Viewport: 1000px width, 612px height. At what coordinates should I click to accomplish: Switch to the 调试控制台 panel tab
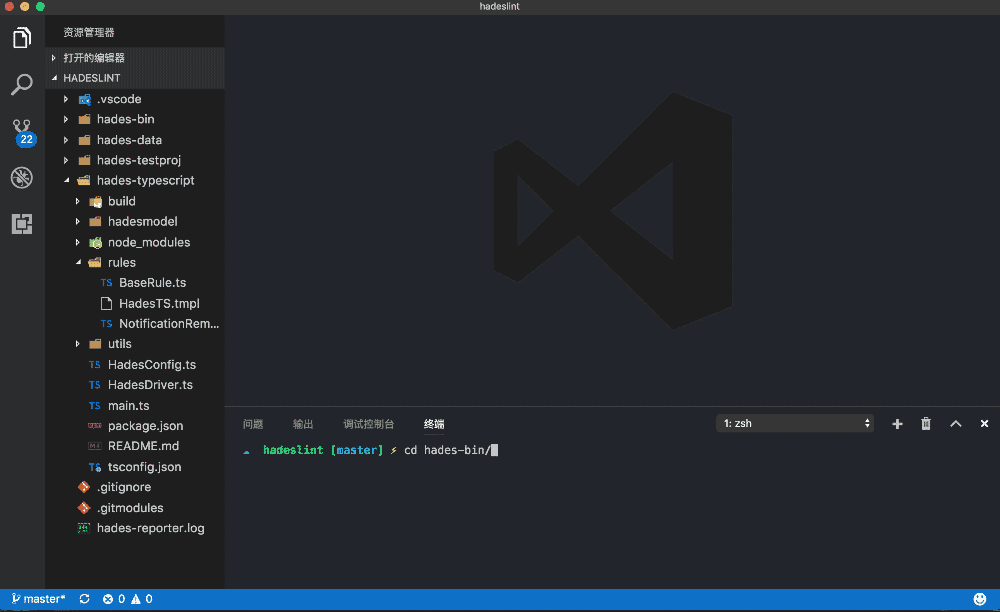click(x=369, y=424)
